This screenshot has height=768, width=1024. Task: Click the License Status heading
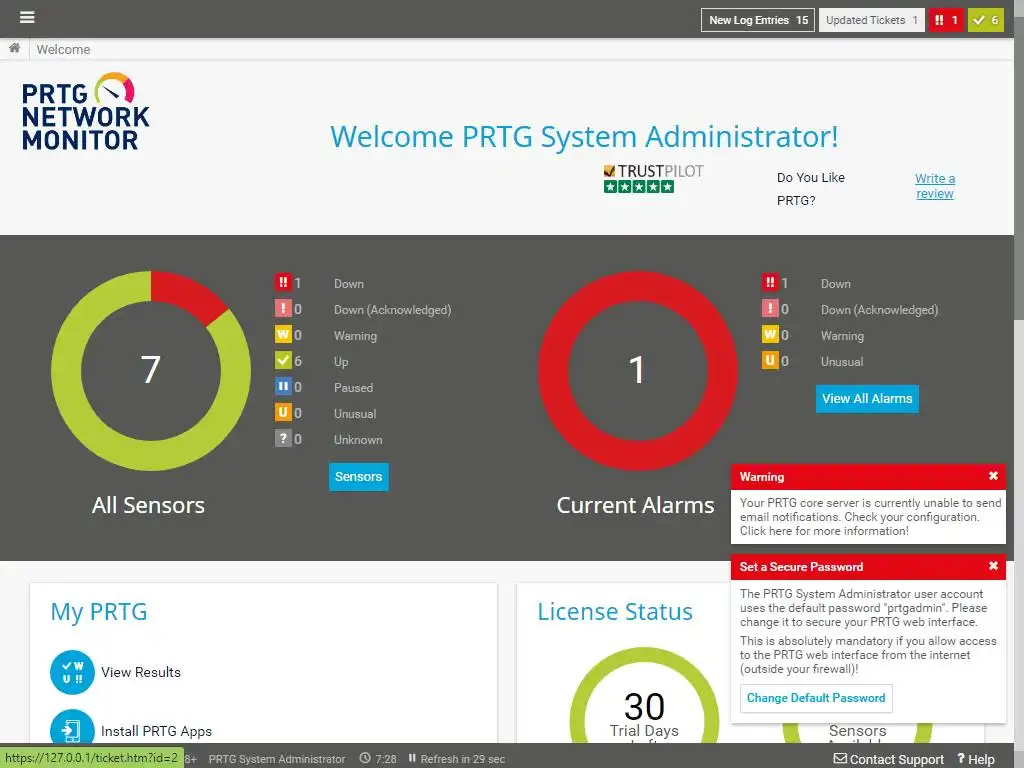[615, 612]
